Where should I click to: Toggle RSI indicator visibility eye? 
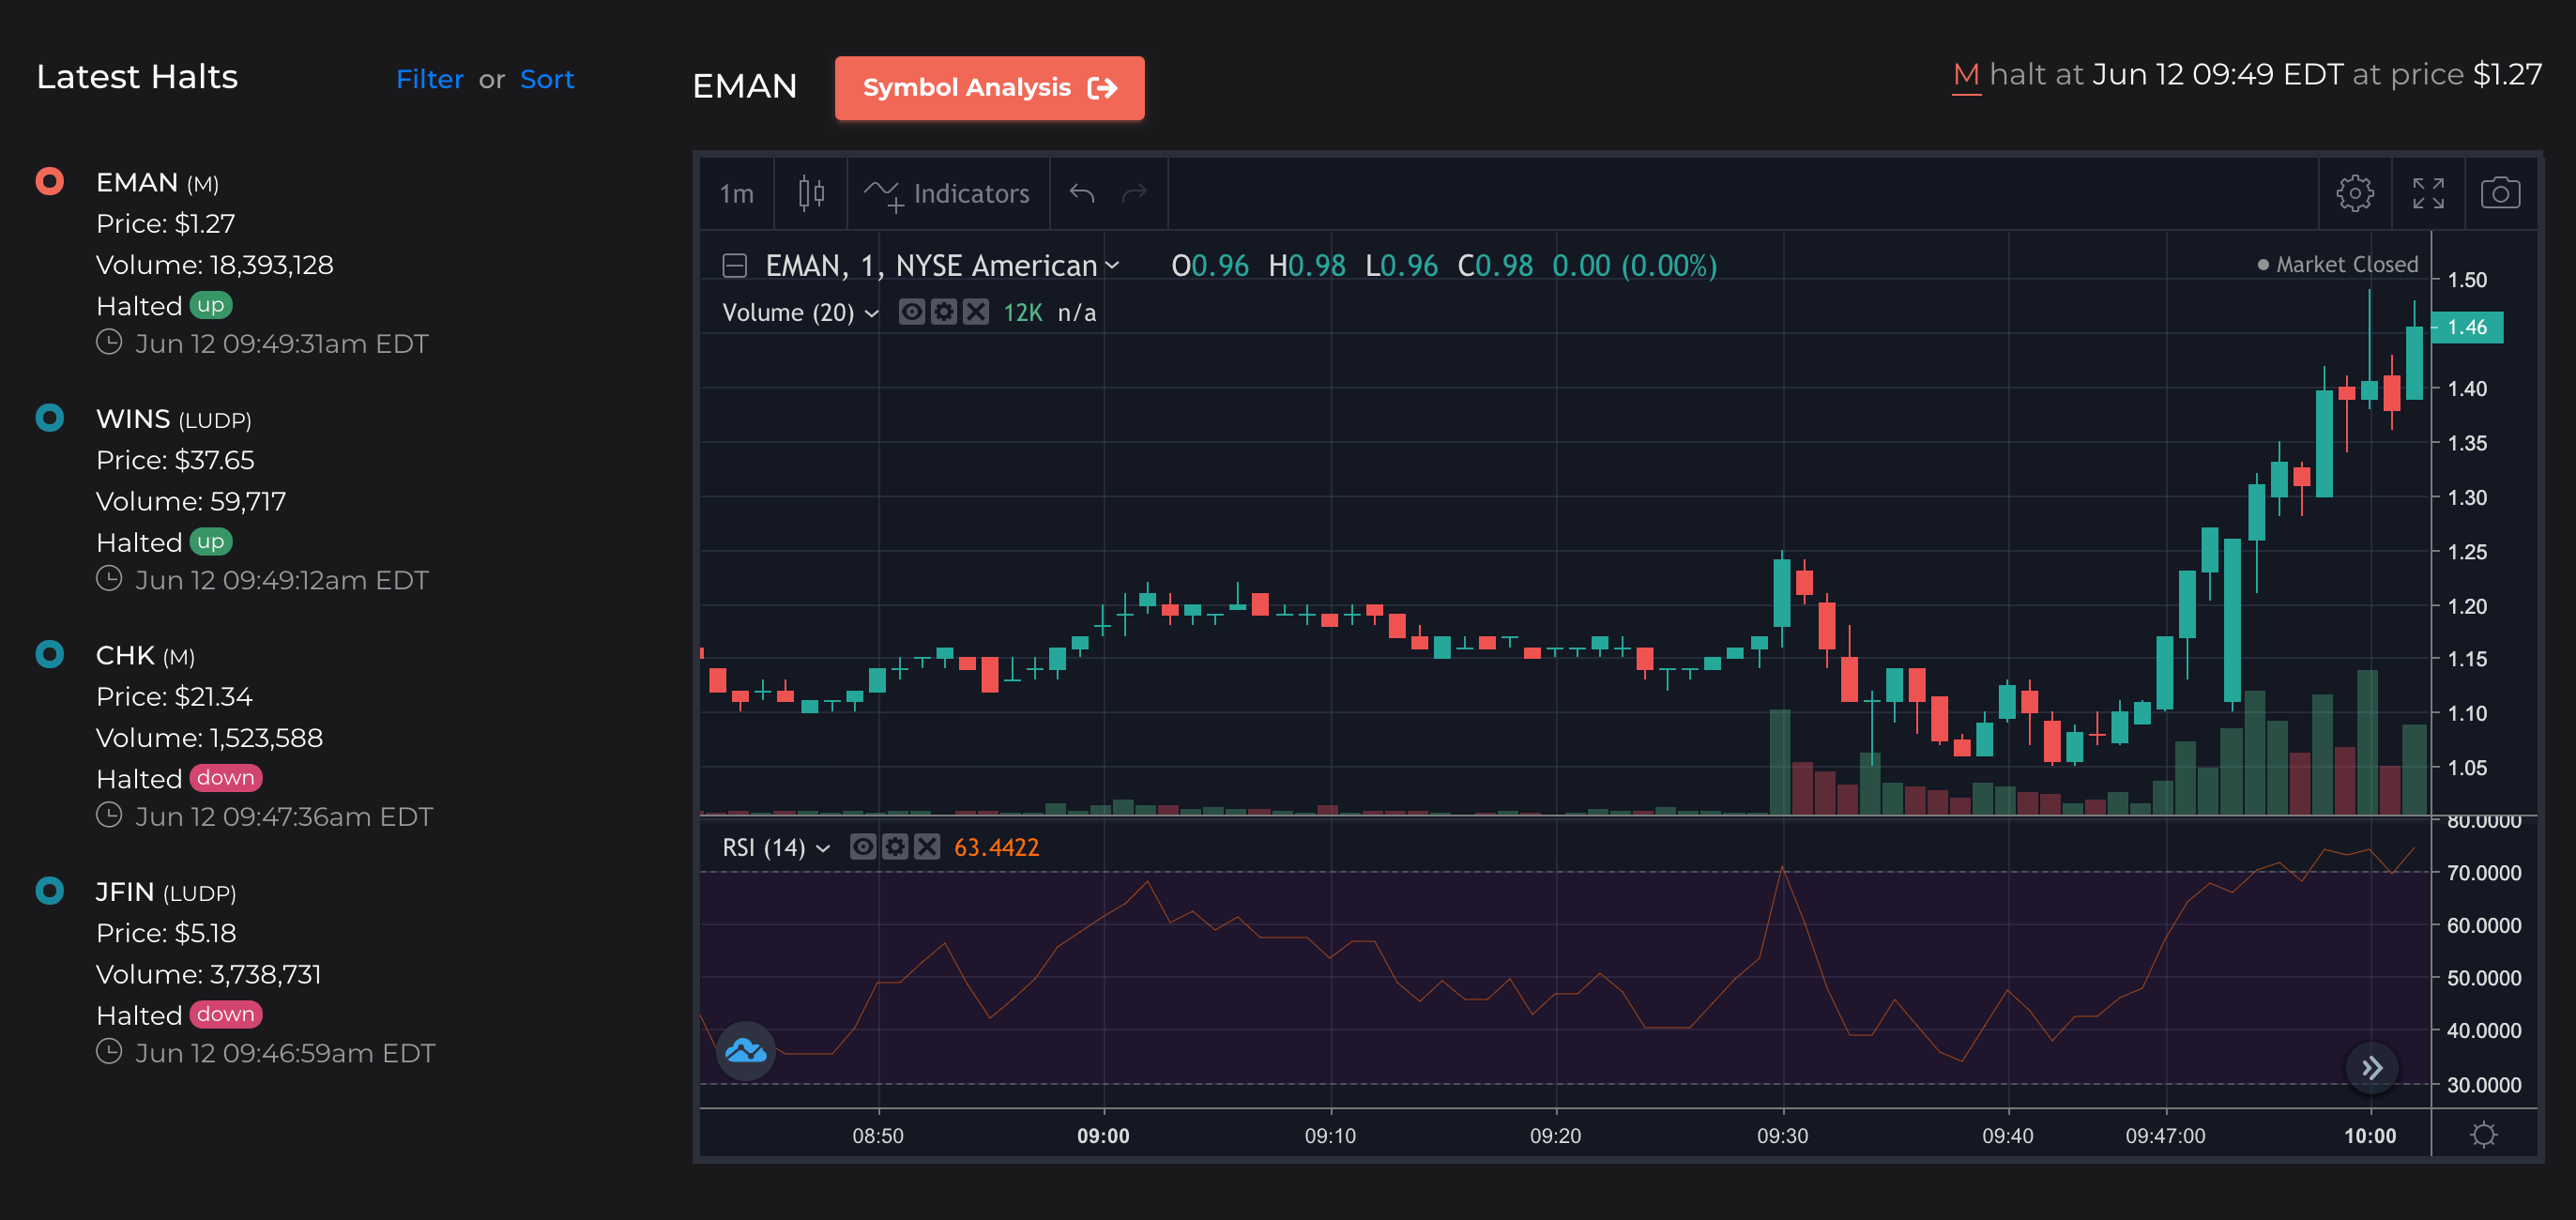862,847
